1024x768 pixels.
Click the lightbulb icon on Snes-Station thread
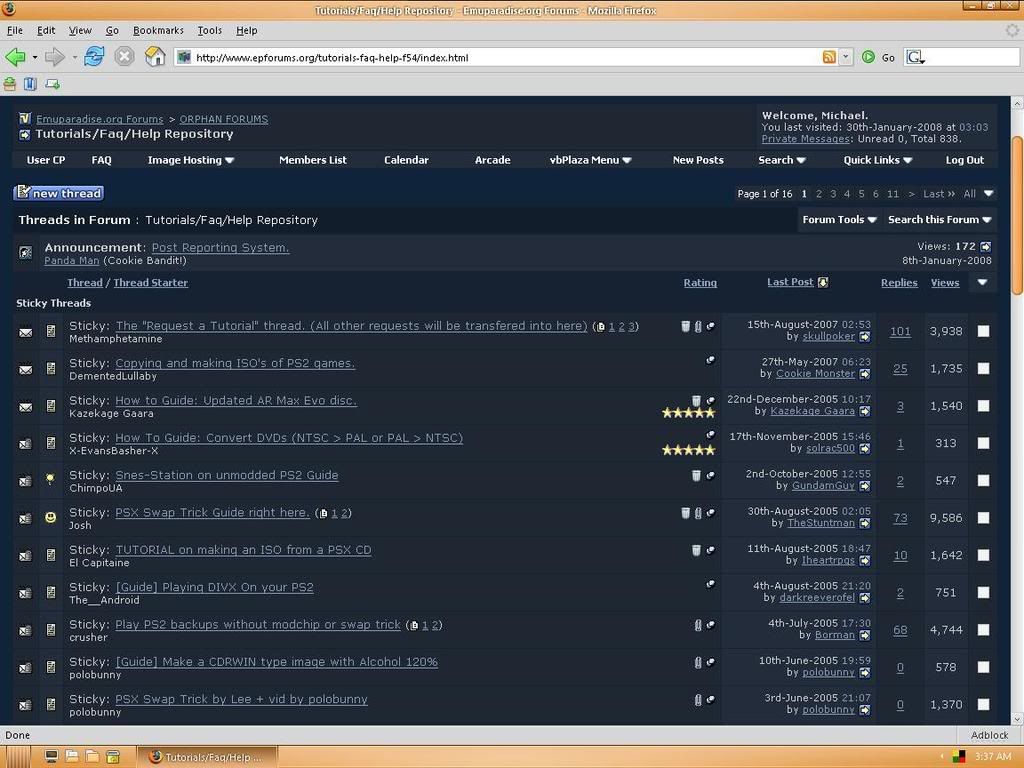pos(50,480)
